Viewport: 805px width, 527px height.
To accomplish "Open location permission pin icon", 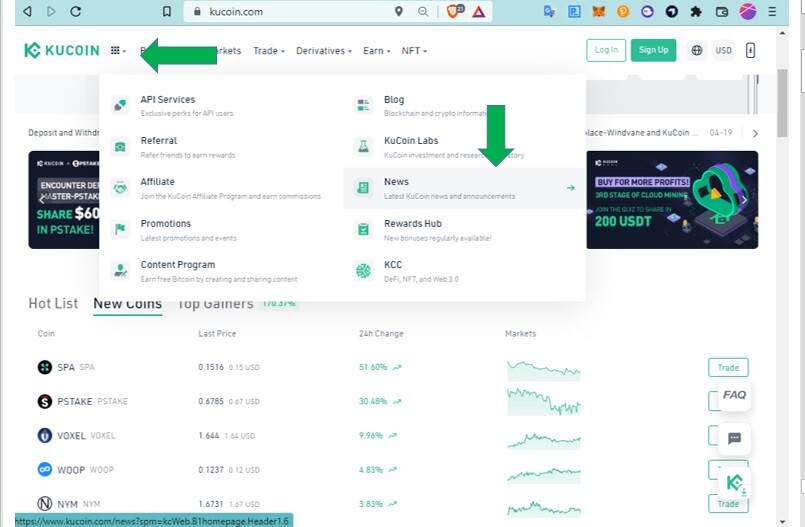I will coord(398,11).
